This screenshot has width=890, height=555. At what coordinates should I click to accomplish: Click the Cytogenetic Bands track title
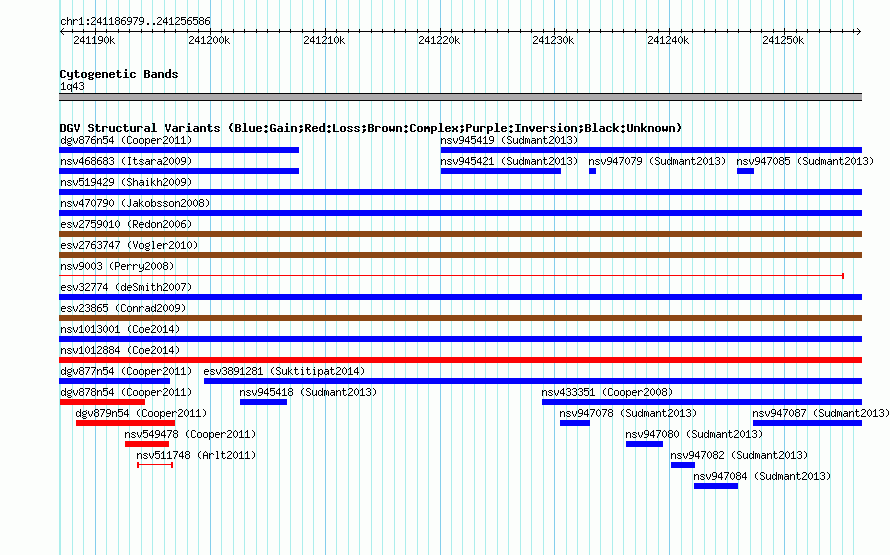(x=119, y=74)
